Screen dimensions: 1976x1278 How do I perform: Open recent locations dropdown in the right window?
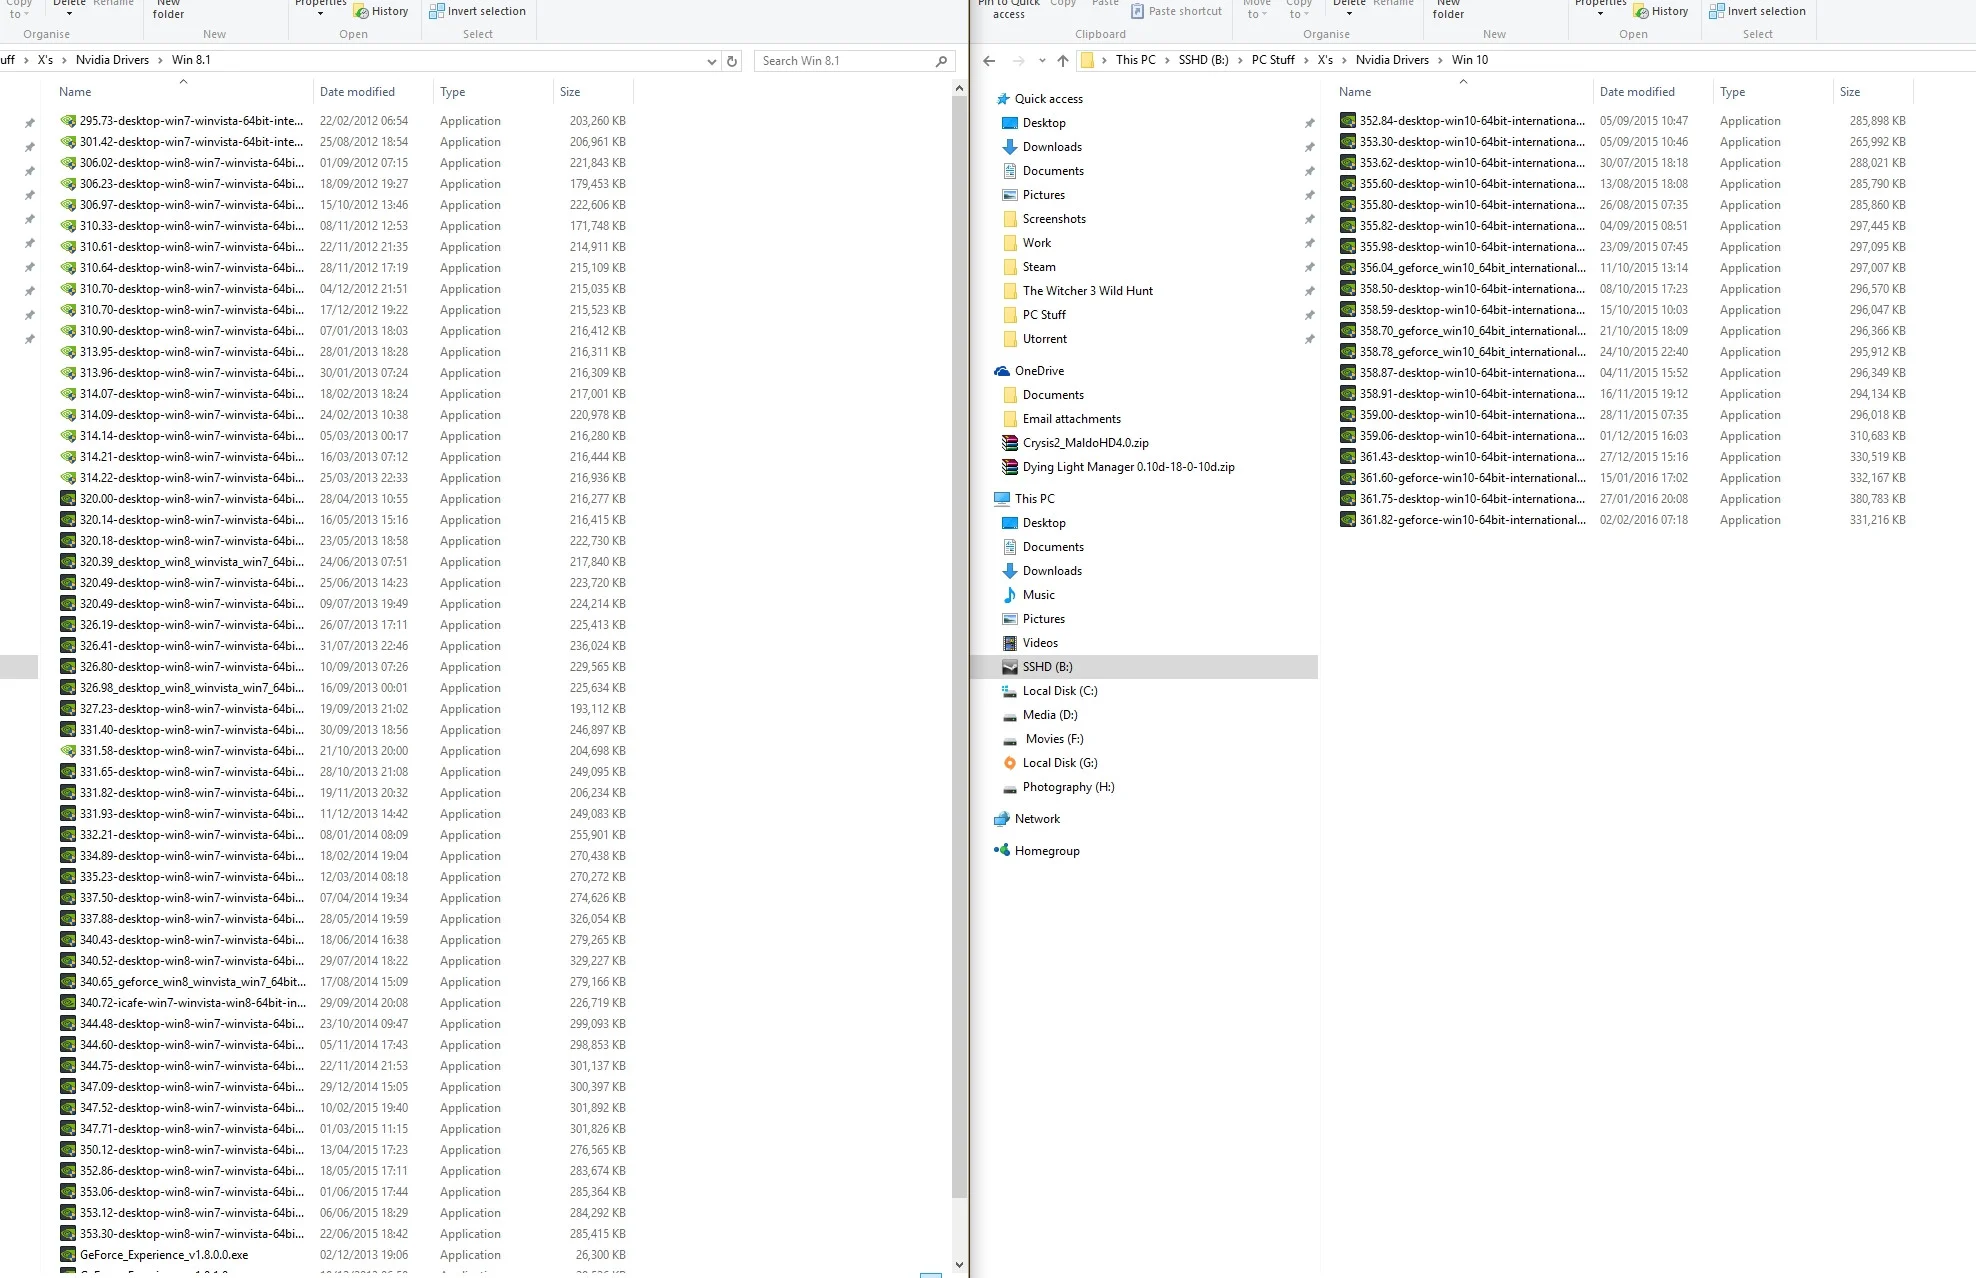point(1042,60)
